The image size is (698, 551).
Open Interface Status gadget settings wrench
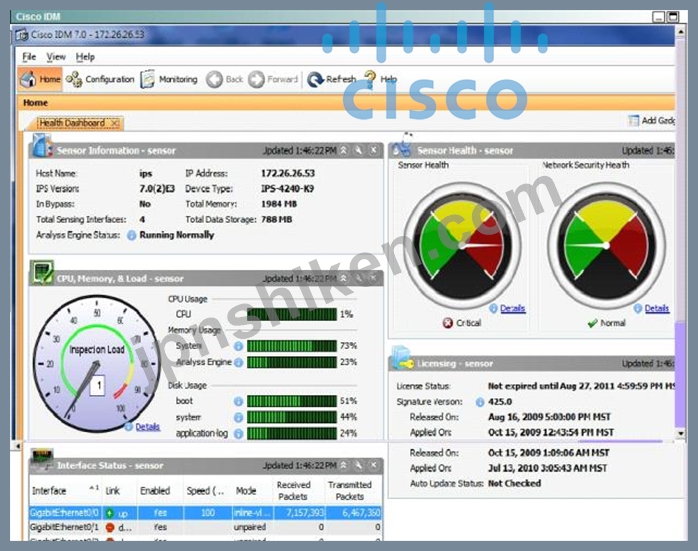358,466
